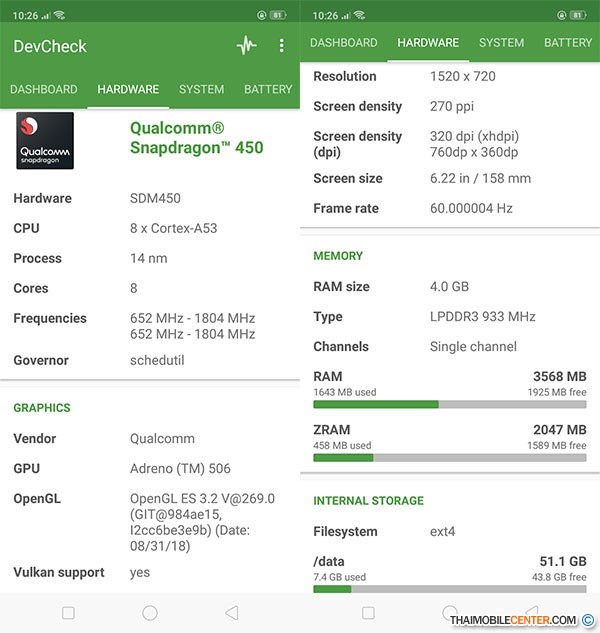600x633 pixels.
Task: Tap the '3568 MB' RAM total
Action: (560, 376)
